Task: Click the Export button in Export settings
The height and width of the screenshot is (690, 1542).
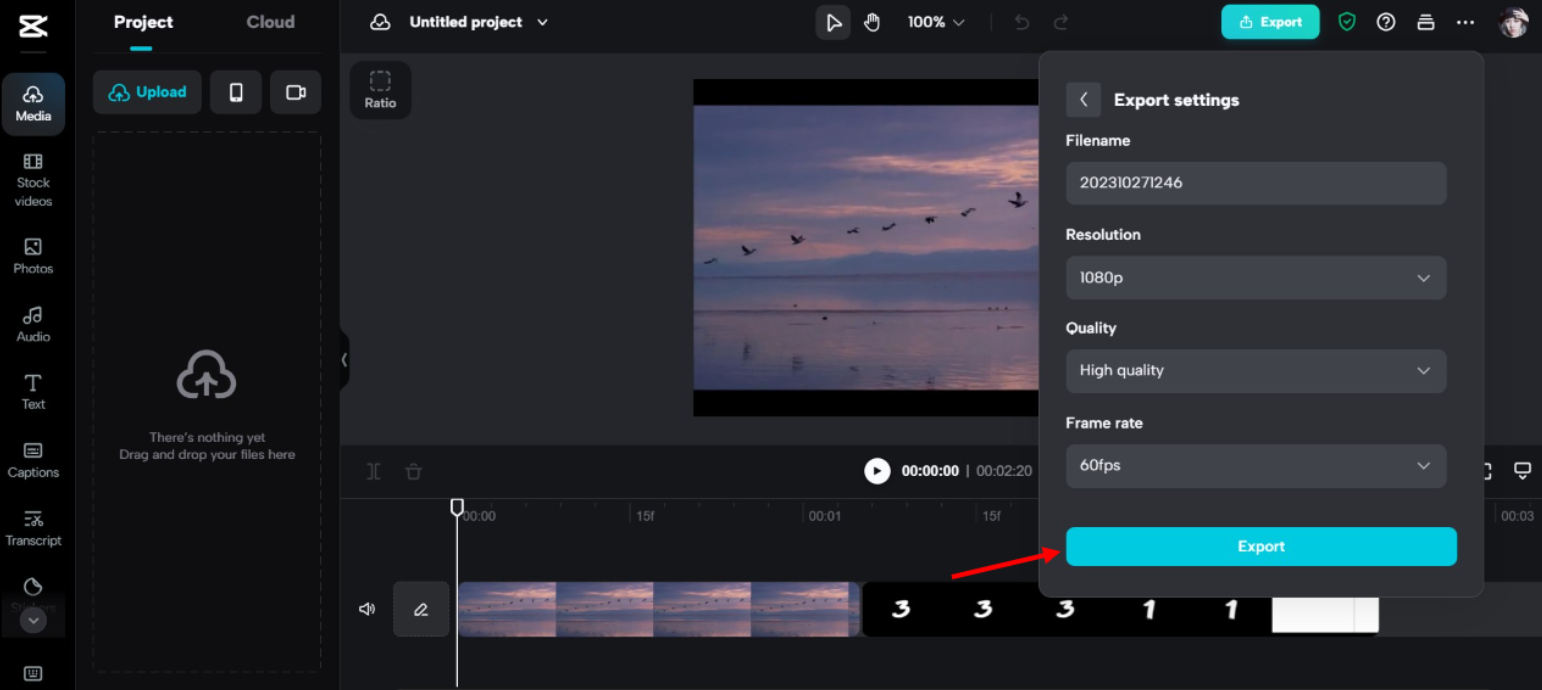Action: pyautogui.click(x=1260, y=546)
